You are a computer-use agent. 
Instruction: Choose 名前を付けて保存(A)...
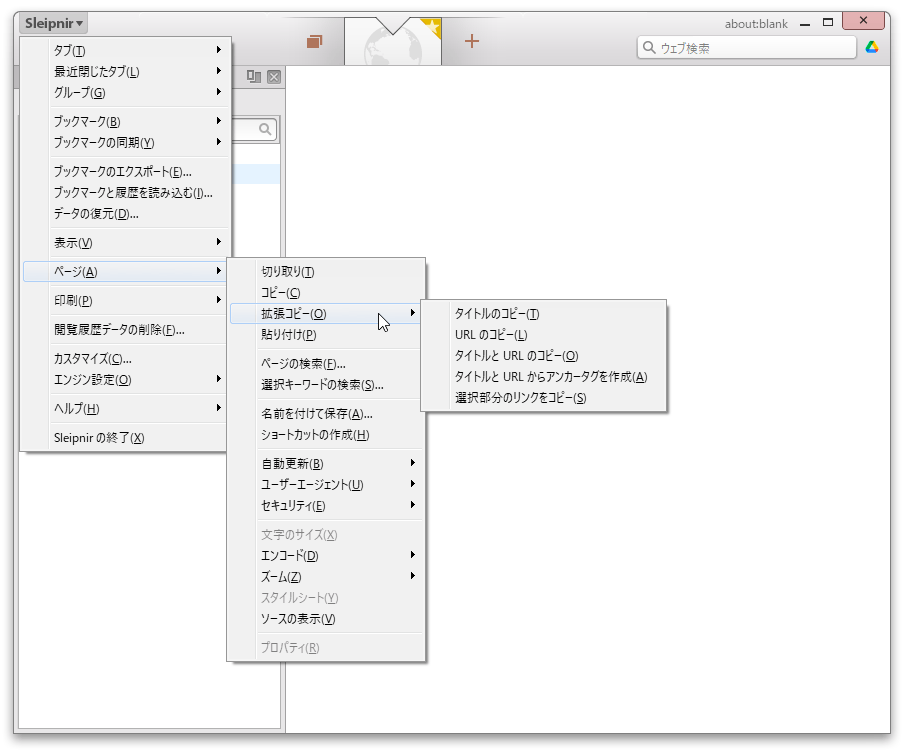point(326,413)
